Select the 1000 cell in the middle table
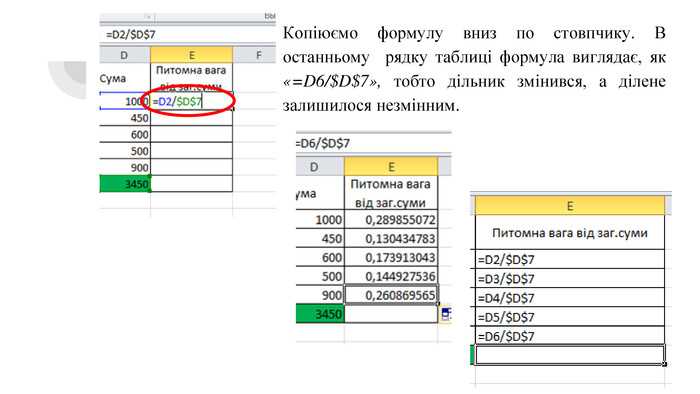This screenshot has width=700, height=394. [320, 220]
